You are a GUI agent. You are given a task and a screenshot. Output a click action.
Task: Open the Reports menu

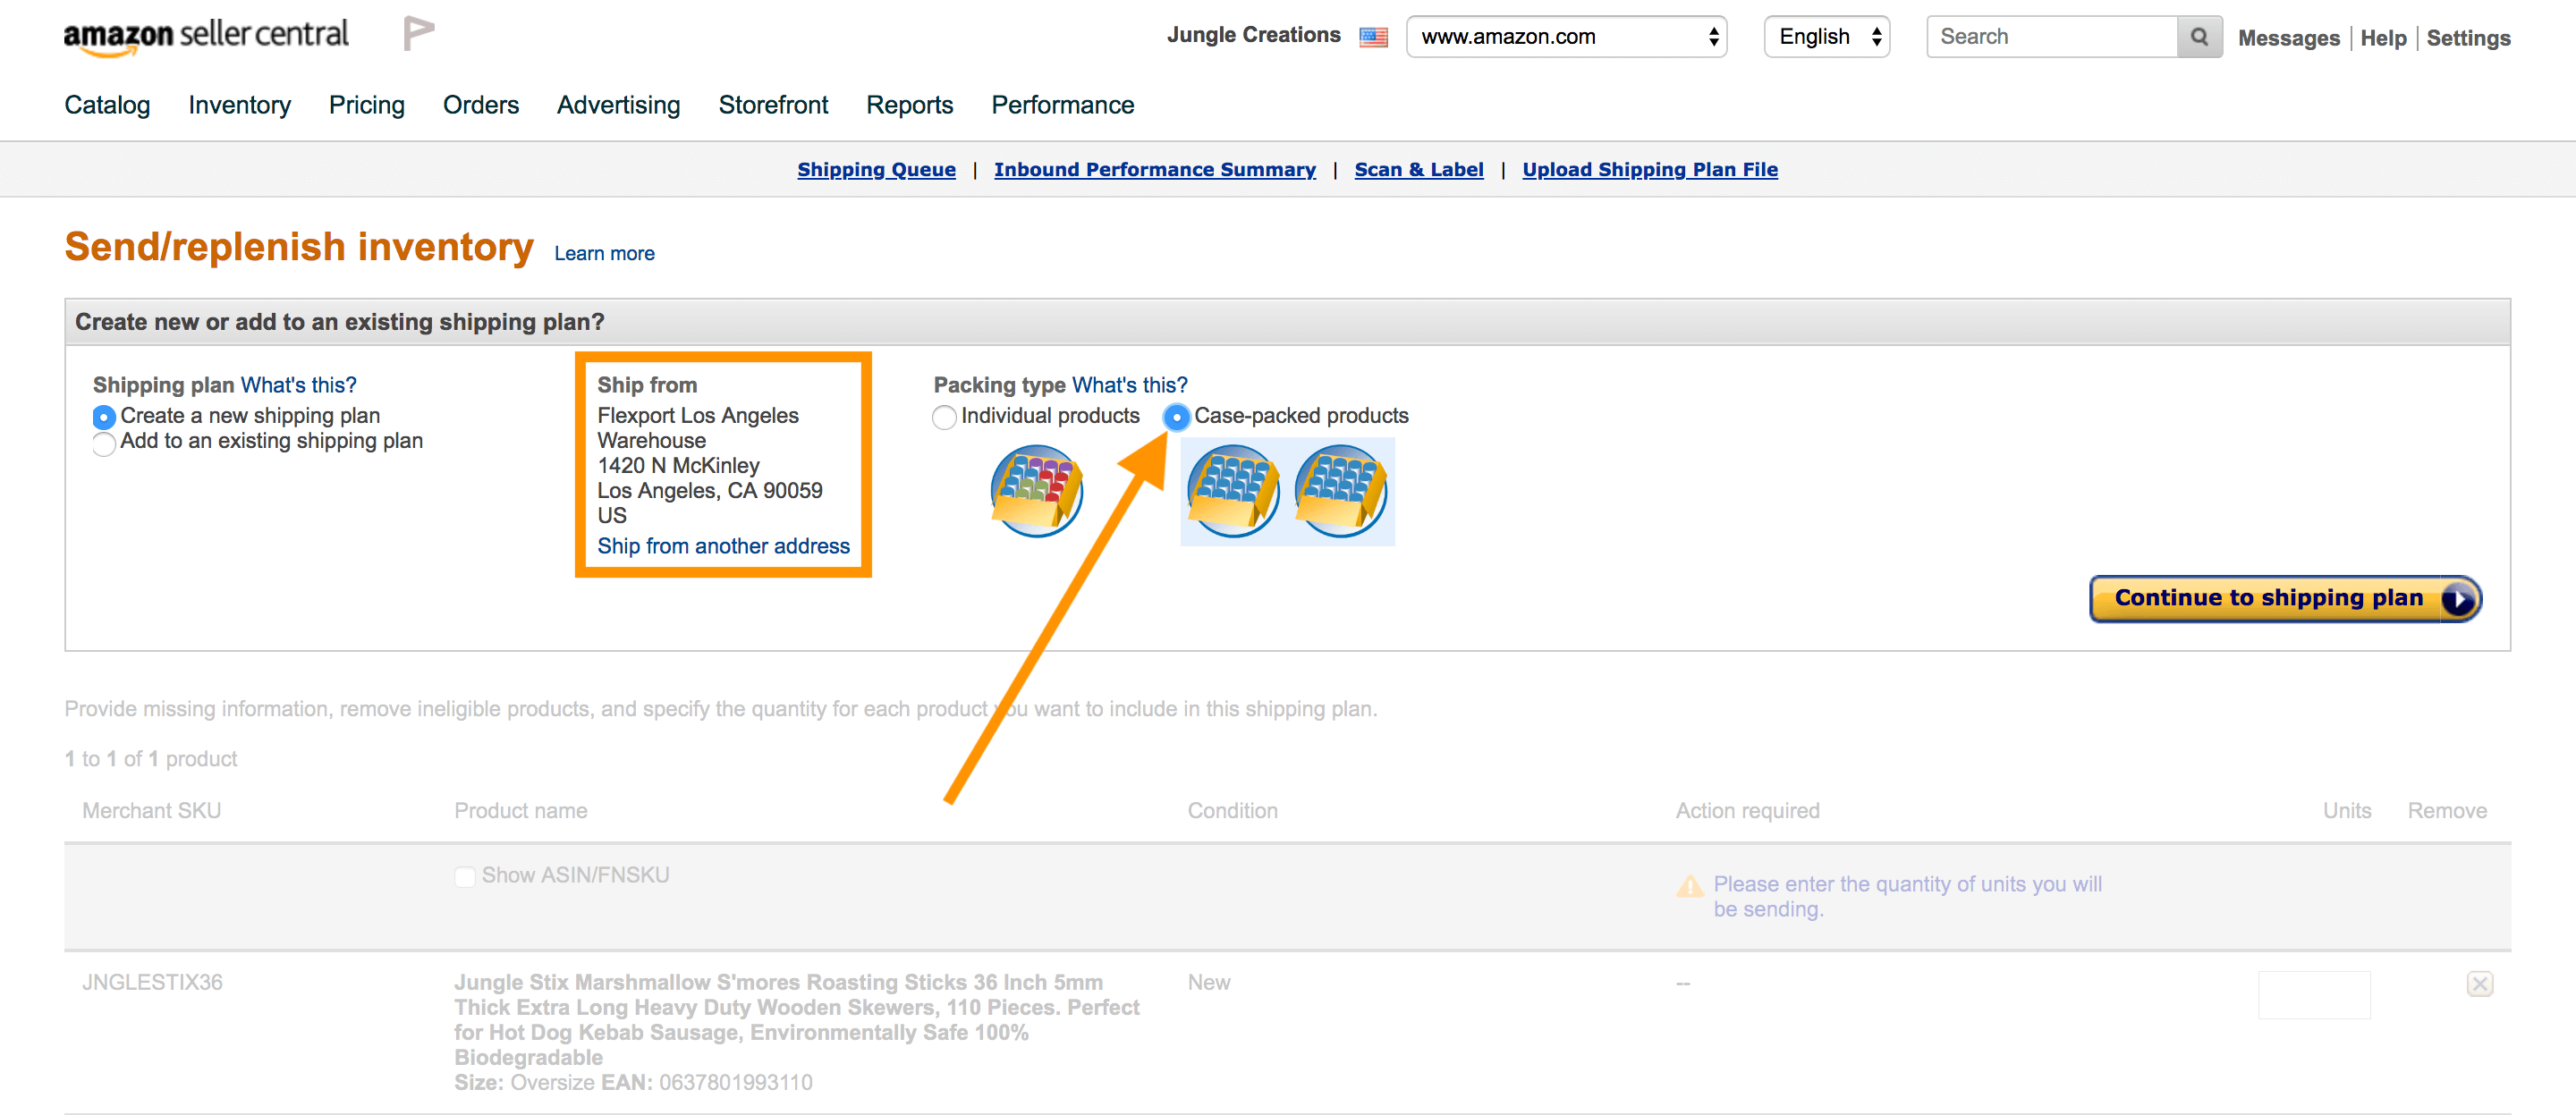tap(908, 105)
